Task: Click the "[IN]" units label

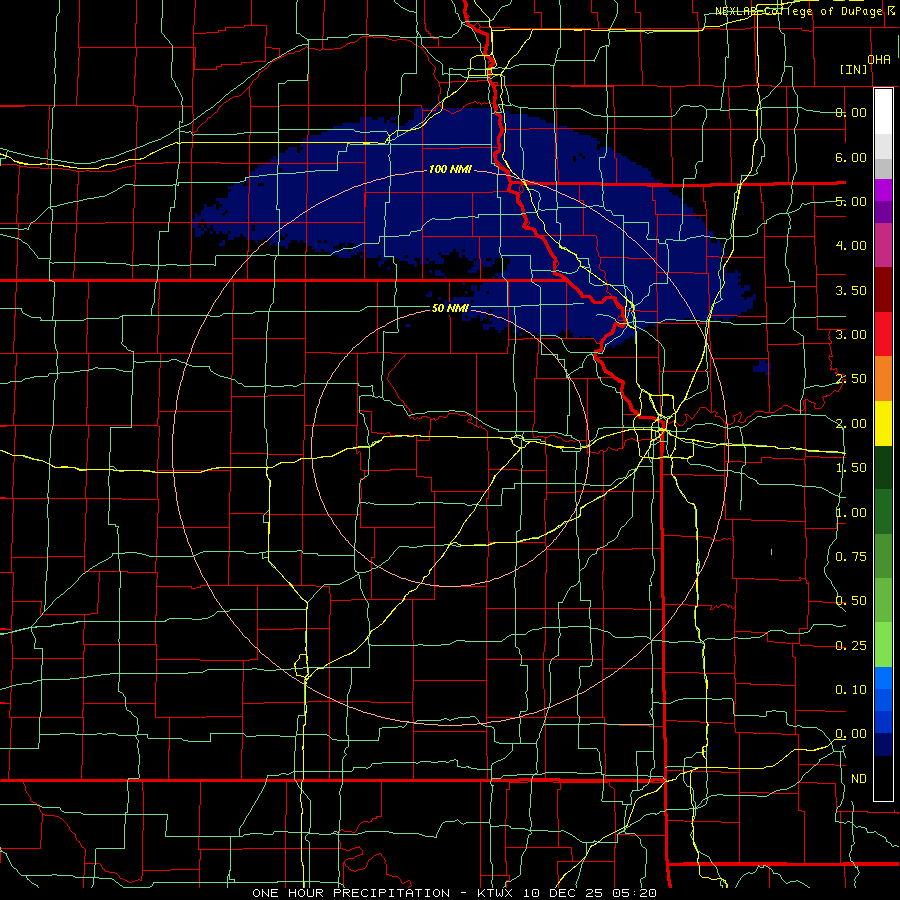Action: pos(854,69)
